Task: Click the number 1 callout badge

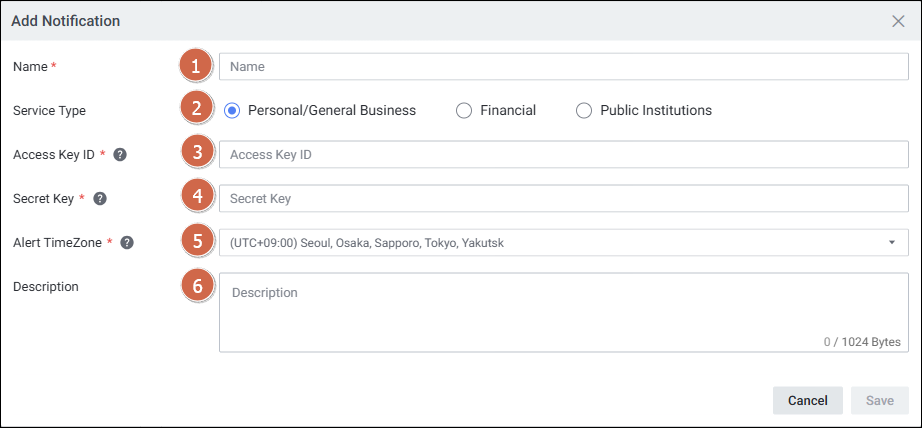Action: click(197, 67)
